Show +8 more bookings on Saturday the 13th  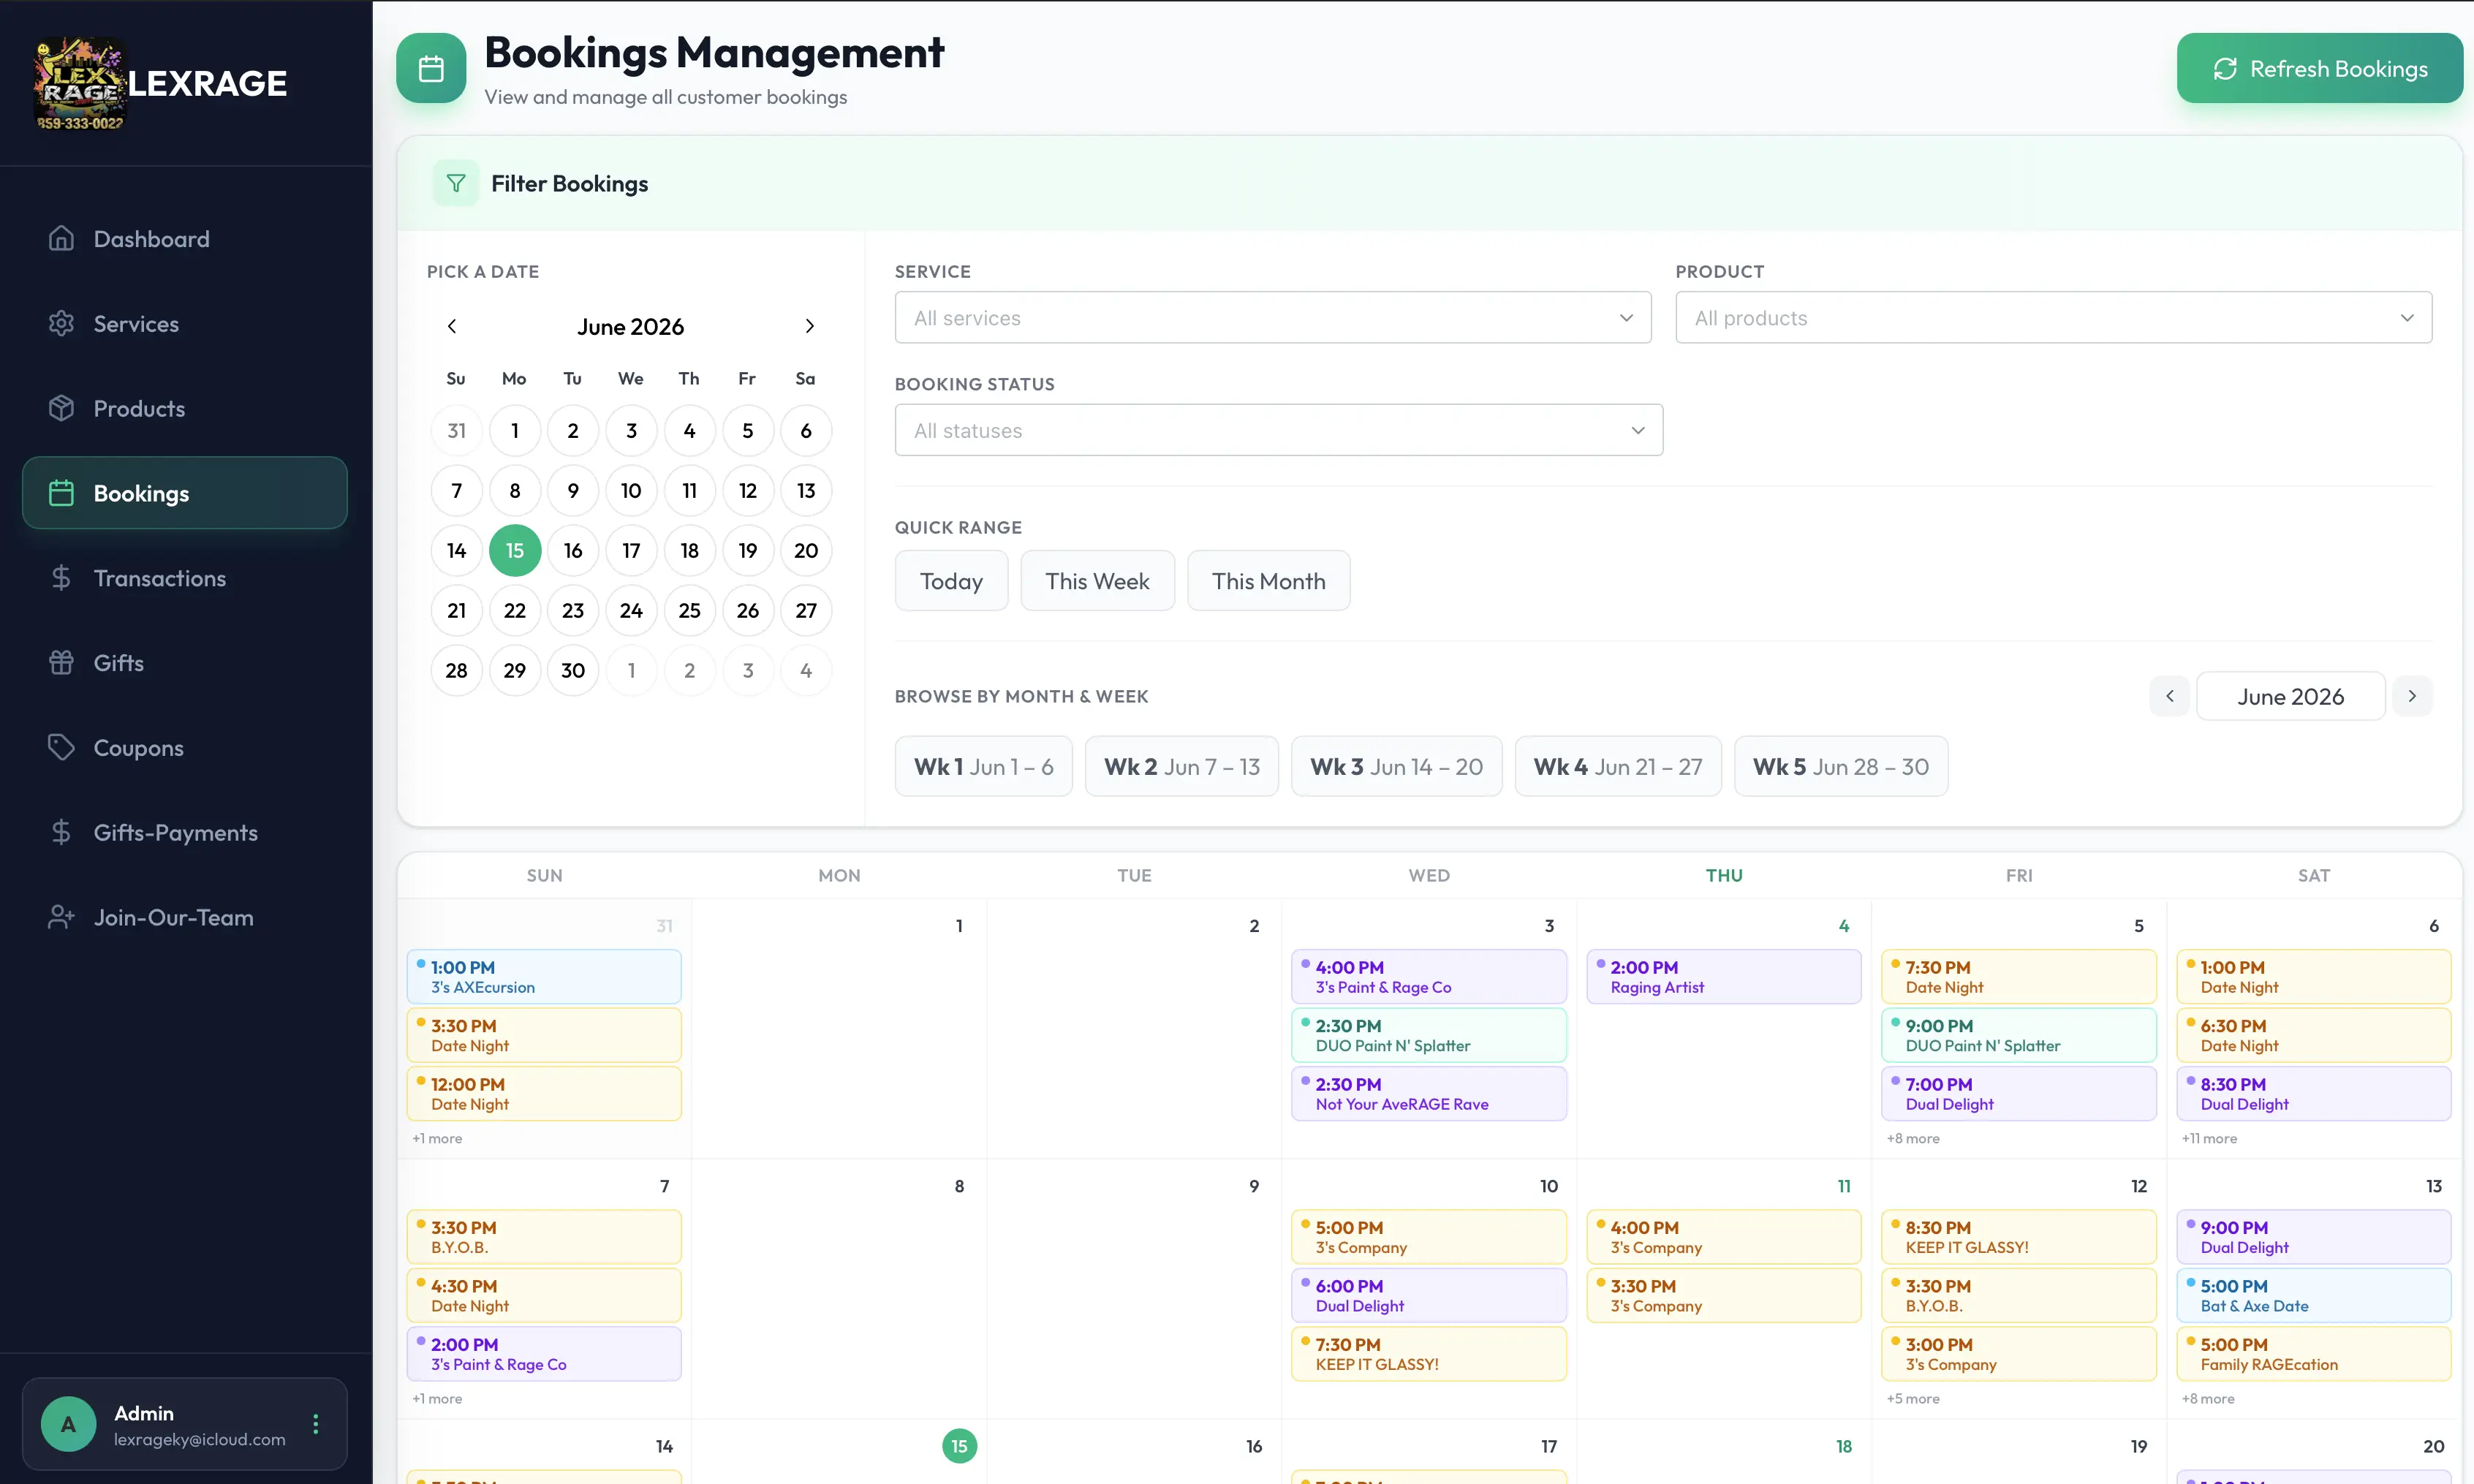click(x=2207, y=1398)
